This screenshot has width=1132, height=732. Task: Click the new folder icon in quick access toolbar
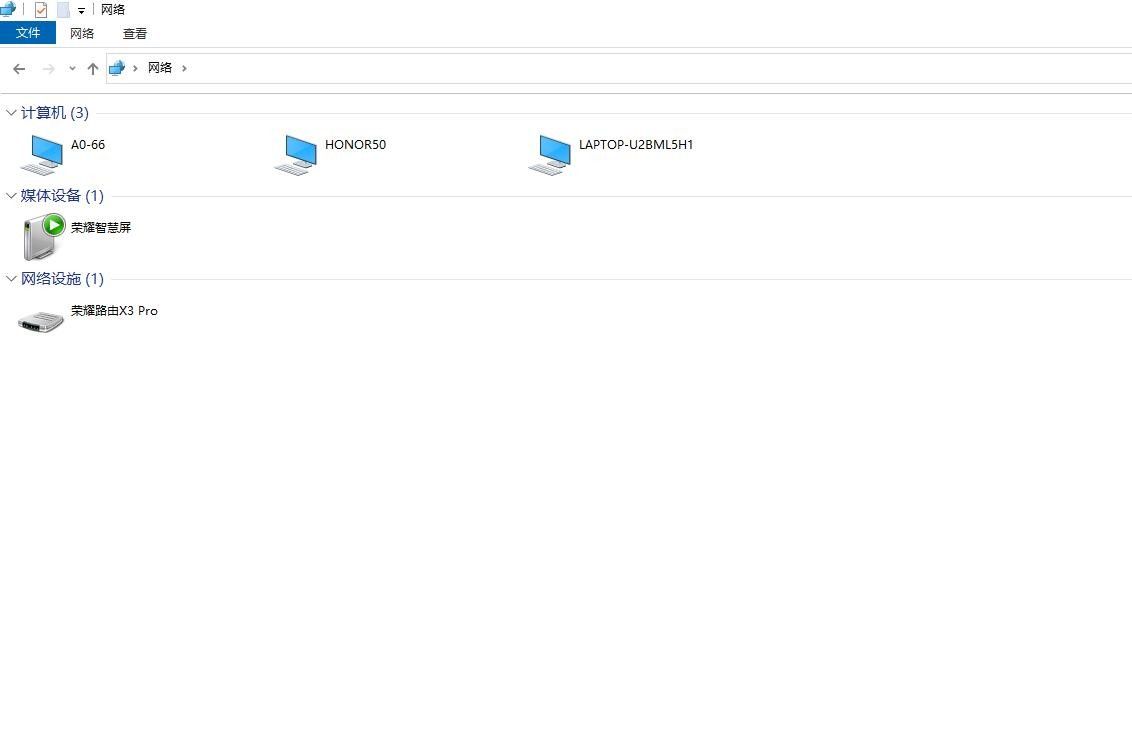63,10
